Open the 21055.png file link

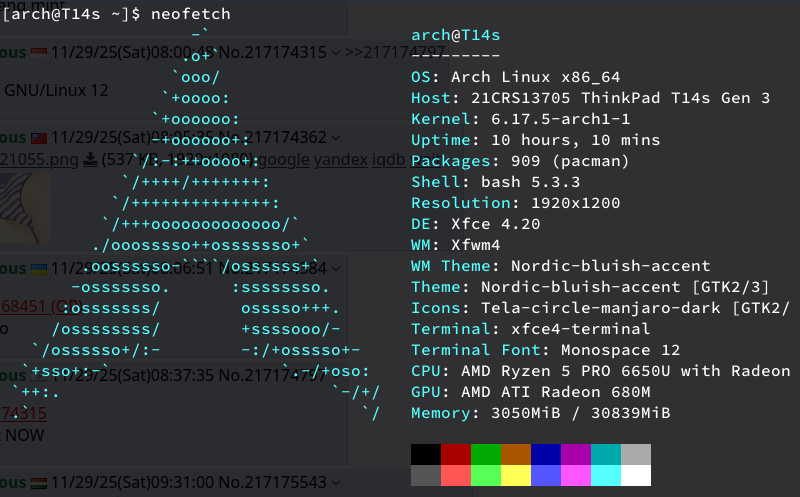tap(39, 160)
